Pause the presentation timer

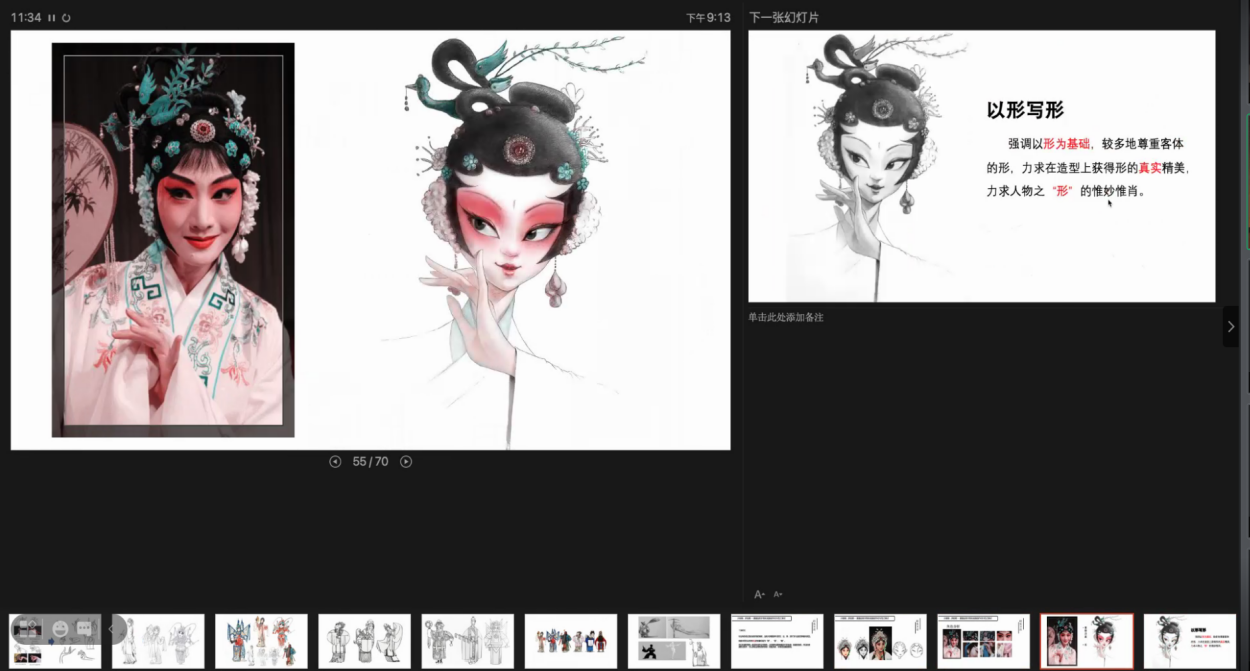pos(52,18)
